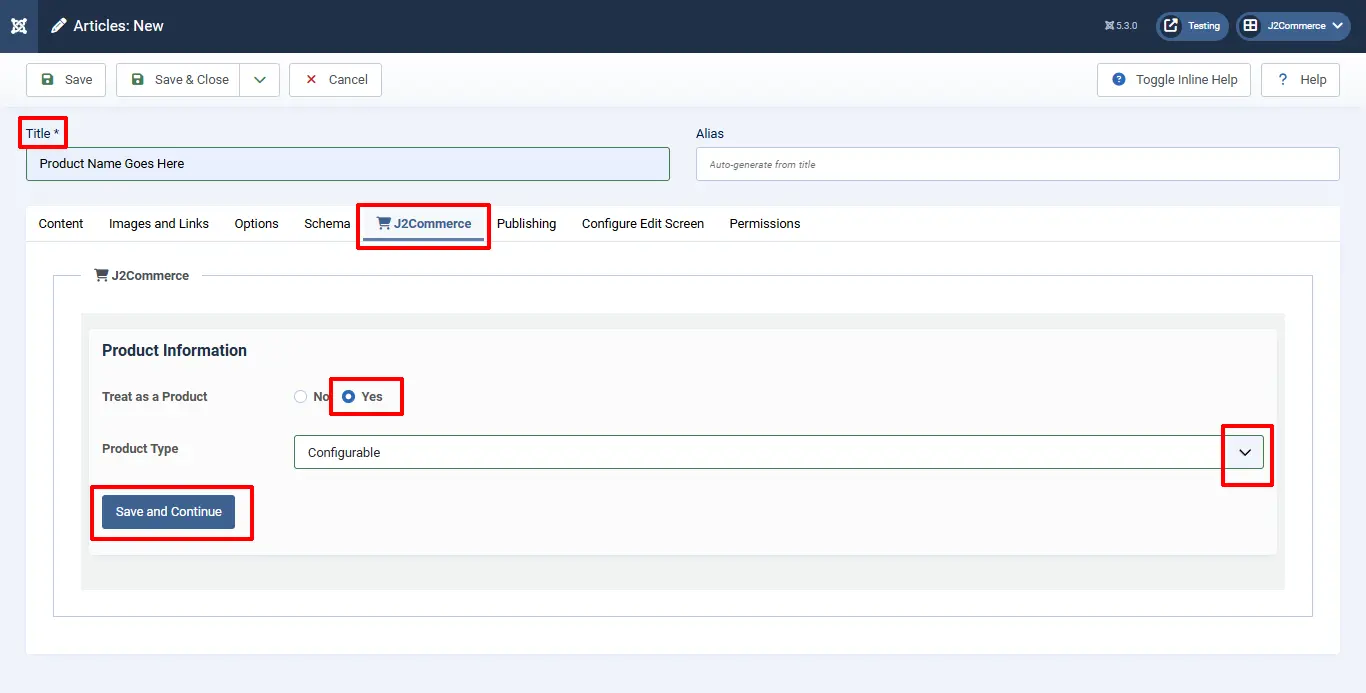Viewport: 1366px width, 693px height.
Task: Click the Joomla 5.3.0 version indicator
Action: click(x=1121, y=26)
